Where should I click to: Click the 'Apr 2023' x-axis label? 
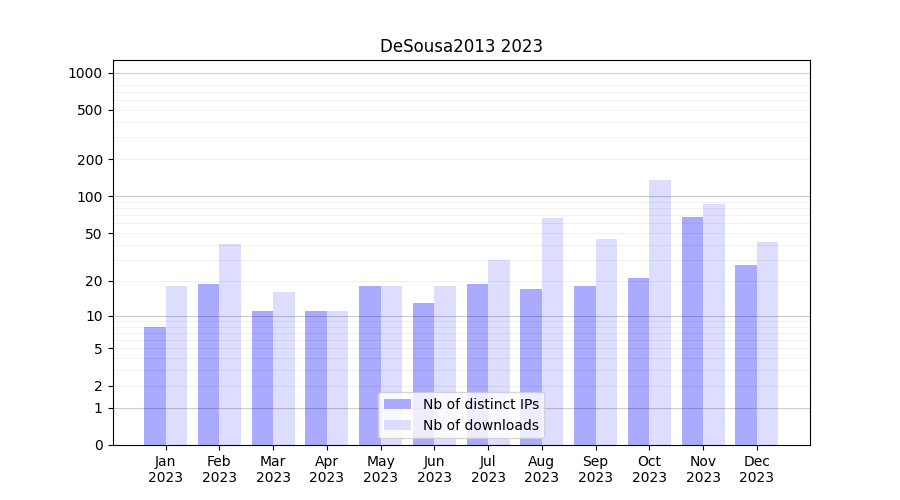click(327, 469)
